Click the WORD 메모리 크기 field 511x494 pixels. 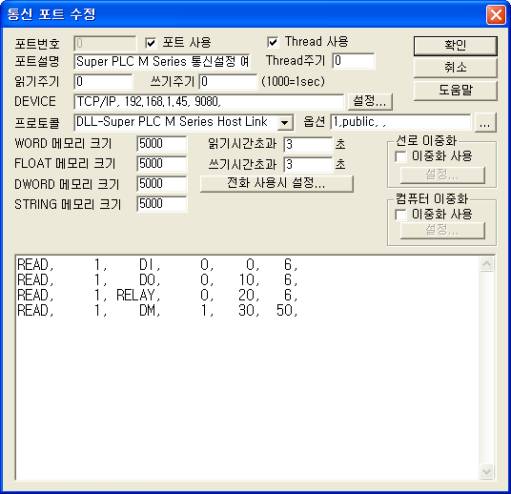click(162, 144)
